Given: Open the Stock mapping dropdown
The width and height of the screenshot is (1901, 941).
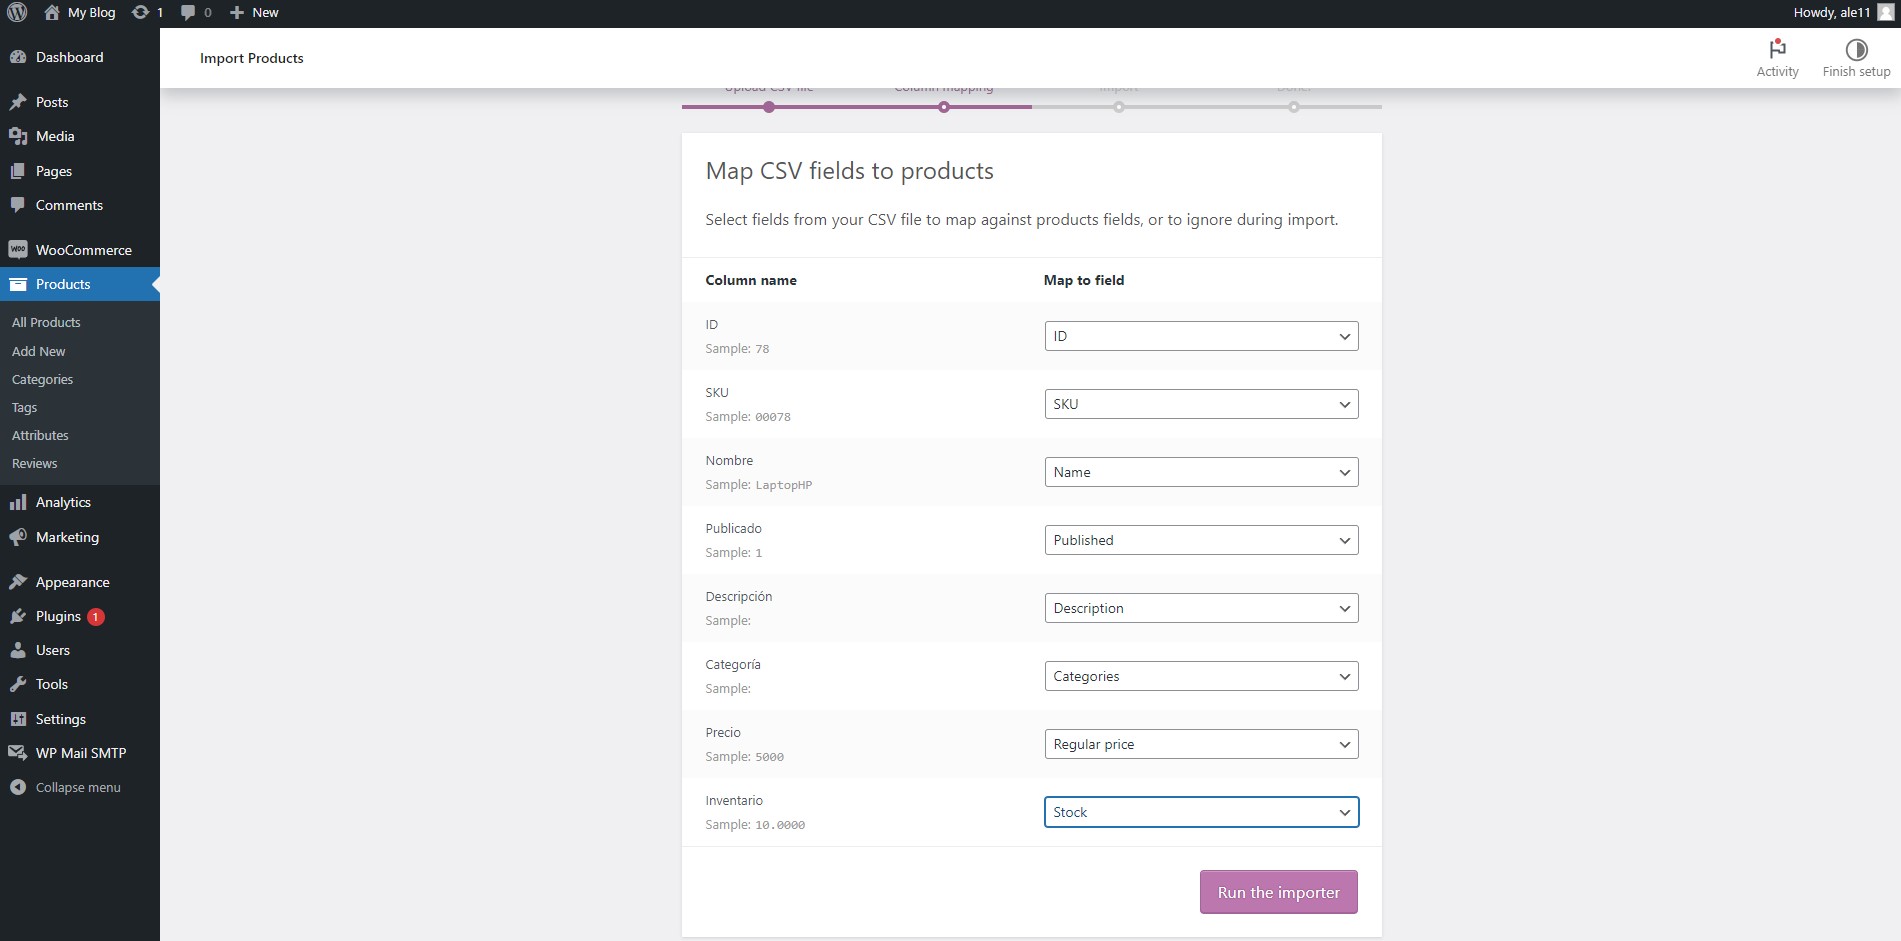Looking at the screenshot, I should tap(1200, 812).
